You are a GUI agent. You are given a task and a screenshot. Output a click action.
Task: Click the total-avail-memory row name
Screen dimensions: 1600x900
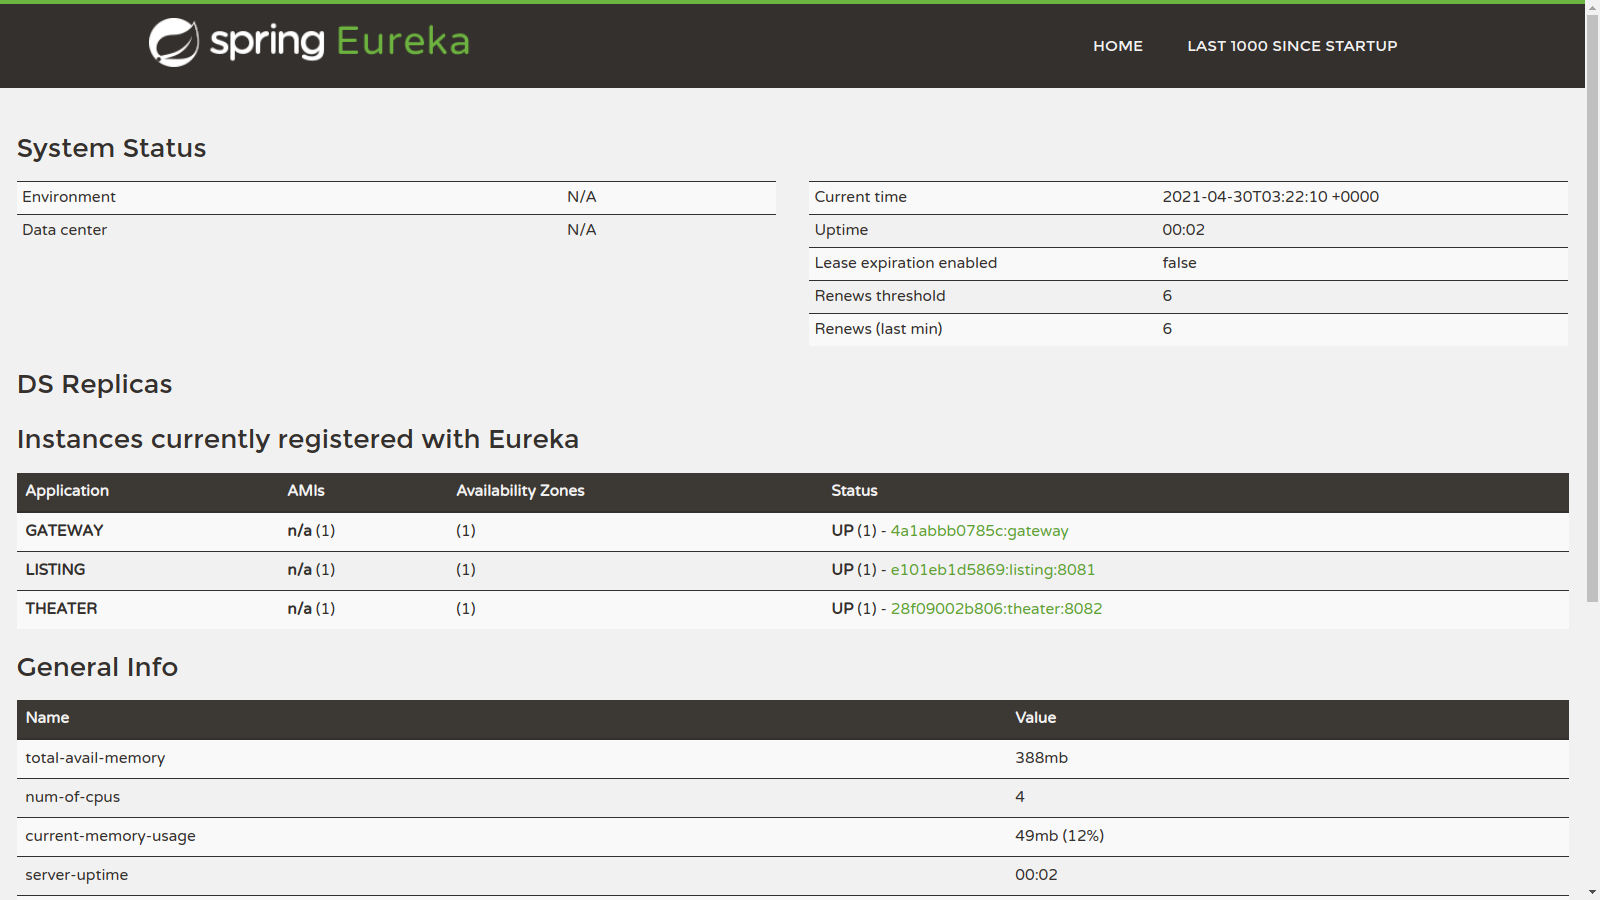[95, 758]
